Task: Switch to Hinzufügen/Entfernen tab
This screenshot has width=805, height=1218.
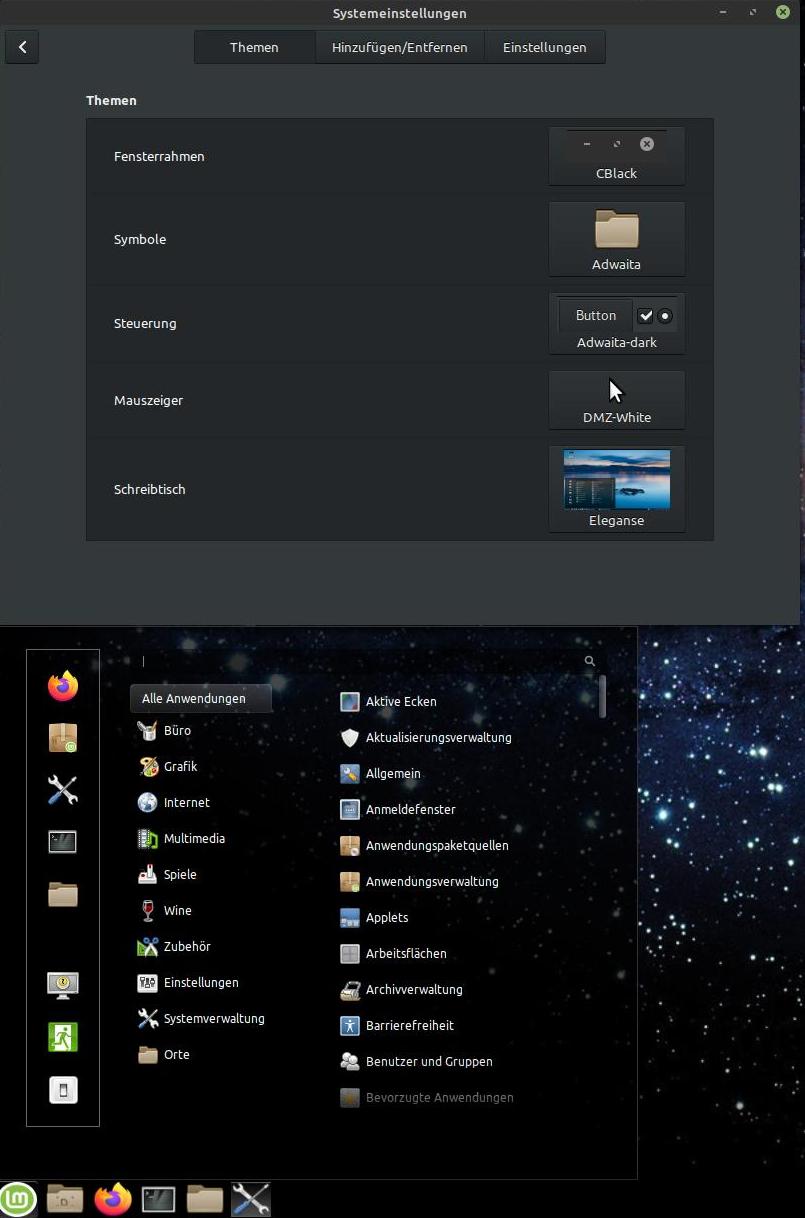Action: (x=400, y=47)
